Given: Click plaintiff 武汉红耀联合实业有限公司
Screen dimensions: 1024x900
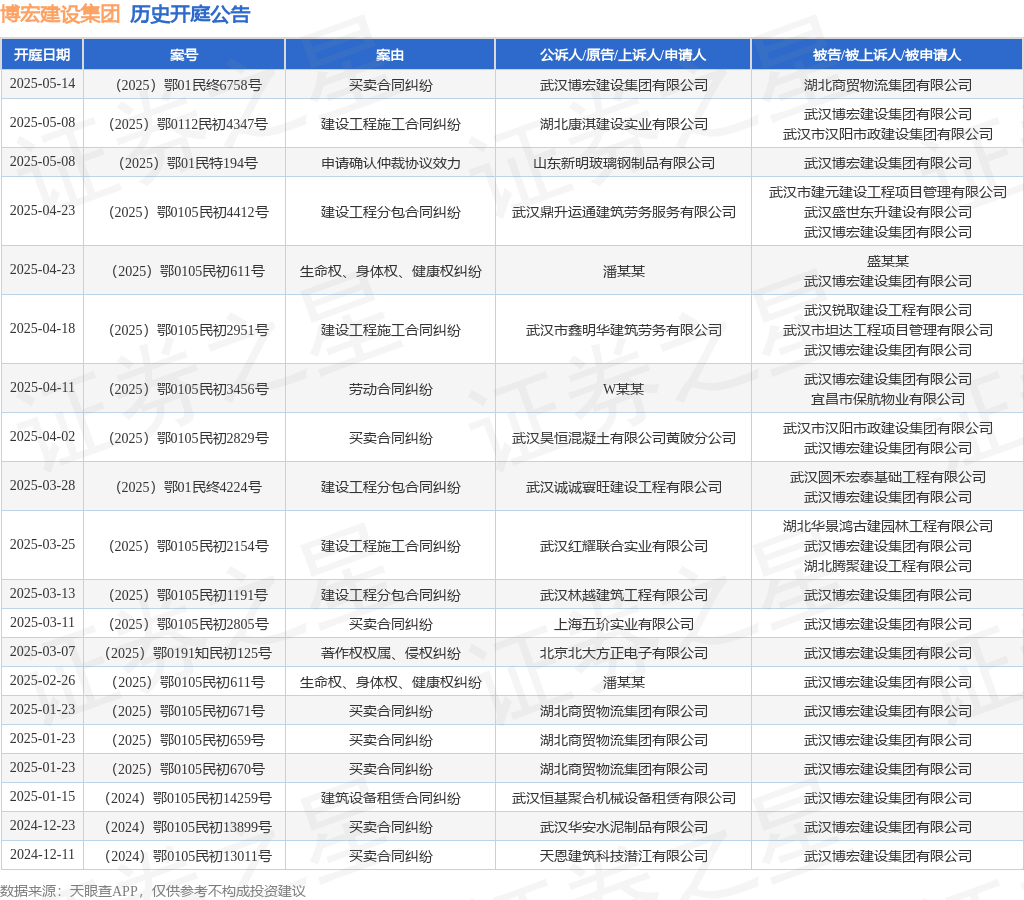Looking at the screenshot, I should 624,546.
